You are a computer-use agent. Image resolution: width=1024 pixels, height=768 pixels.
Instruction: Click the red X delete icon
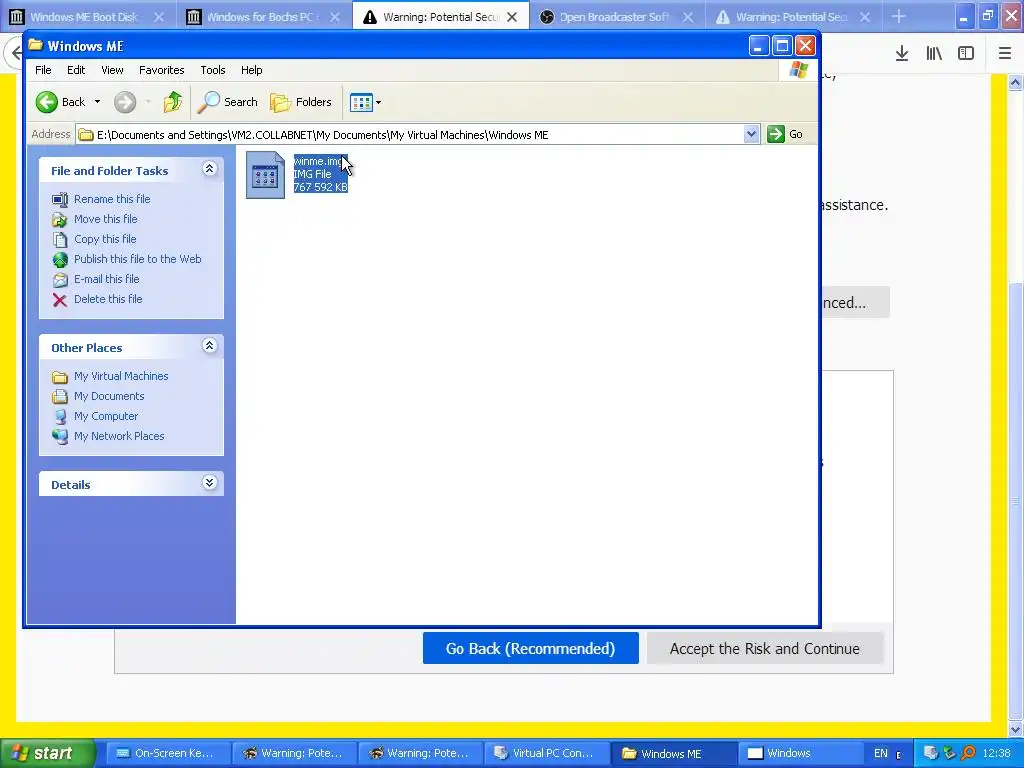click(59, 300)
